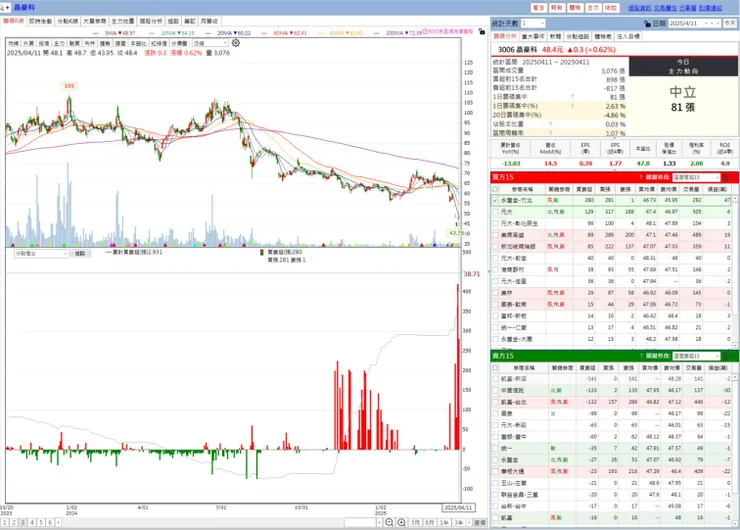Toggle the 外資 chart button
Viewport: 740px width, 530px height.
(28, 43)
